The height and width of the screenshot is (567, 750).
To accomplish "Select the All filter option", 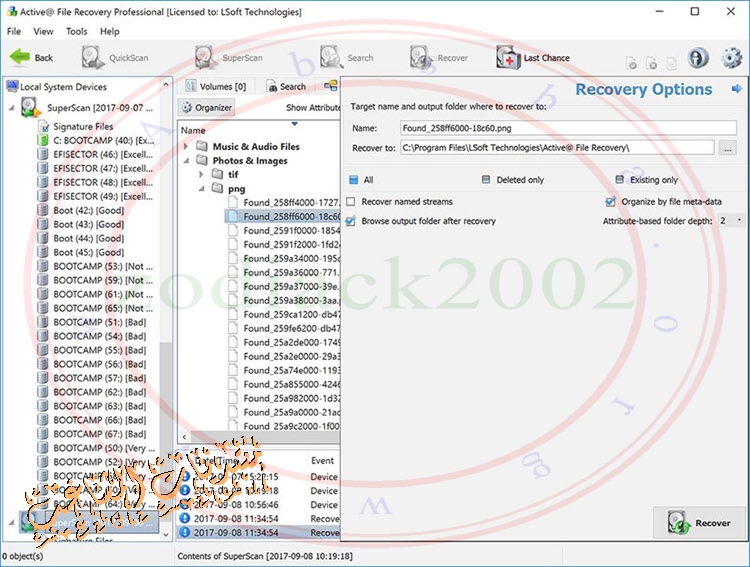I will point(361,180).
